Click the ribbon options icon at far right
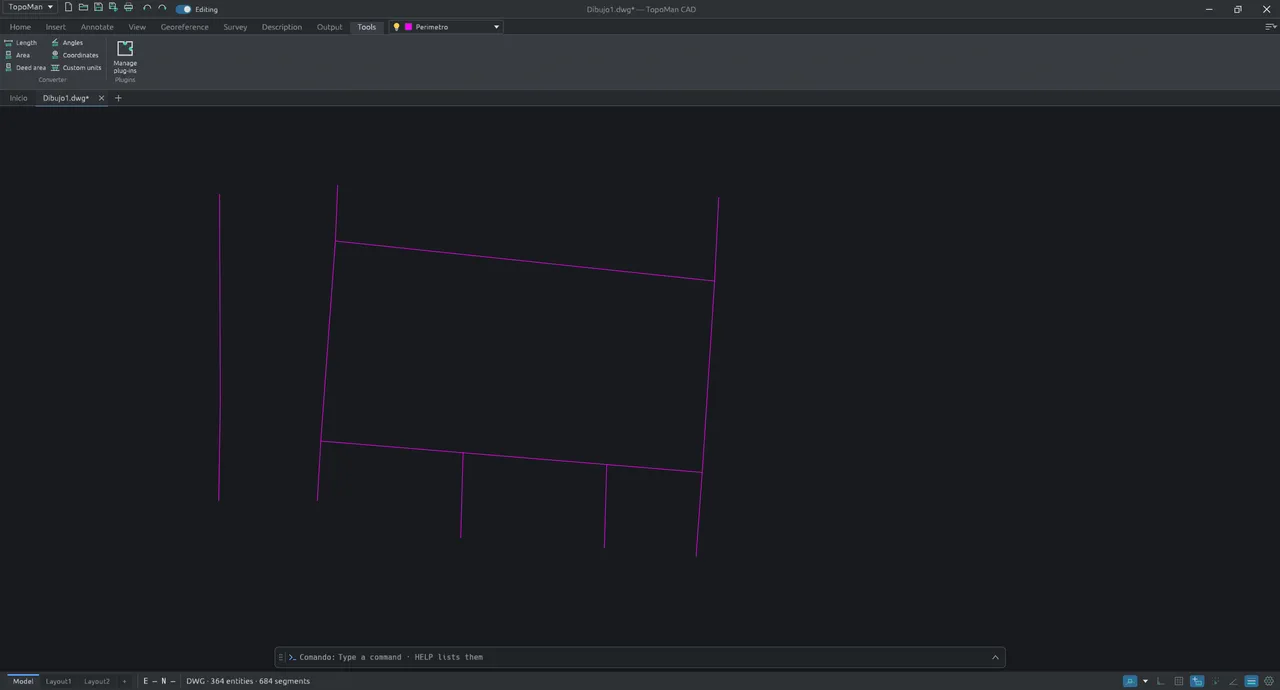This screenshot has width=1280, height=690. (1270, 27)
